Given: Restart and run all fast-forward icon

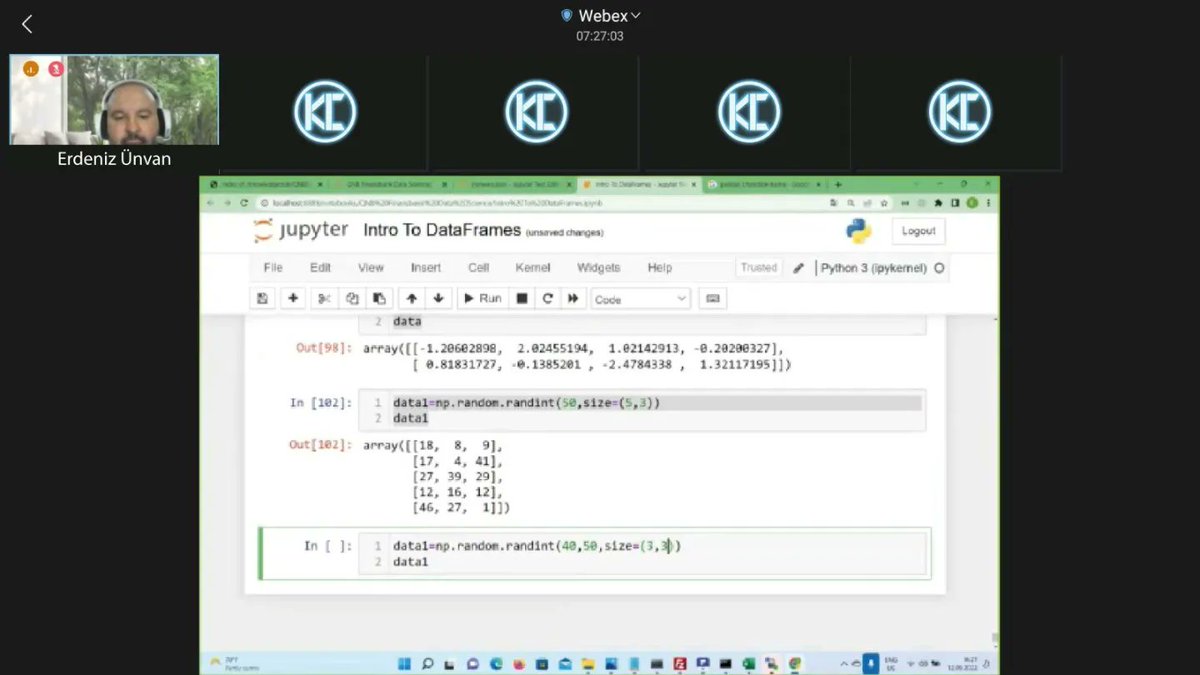Looking at the screenshot, I should pos(573,298).
